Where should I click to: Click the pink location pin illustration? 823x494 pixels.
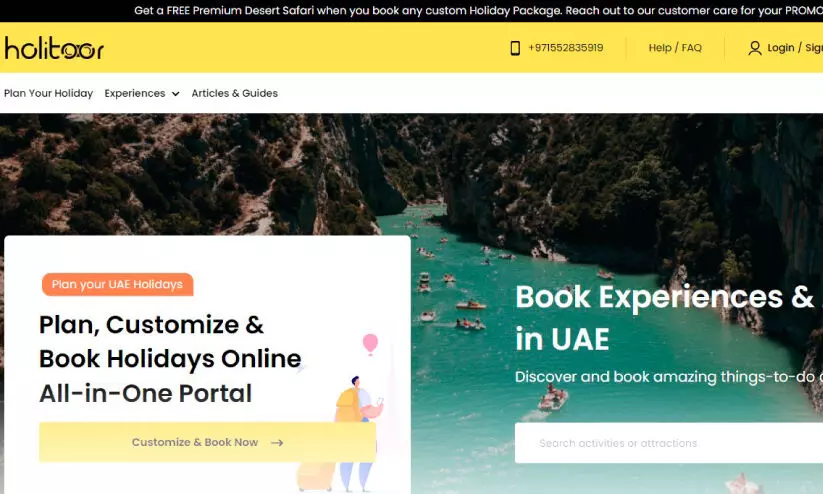(370, 344)
